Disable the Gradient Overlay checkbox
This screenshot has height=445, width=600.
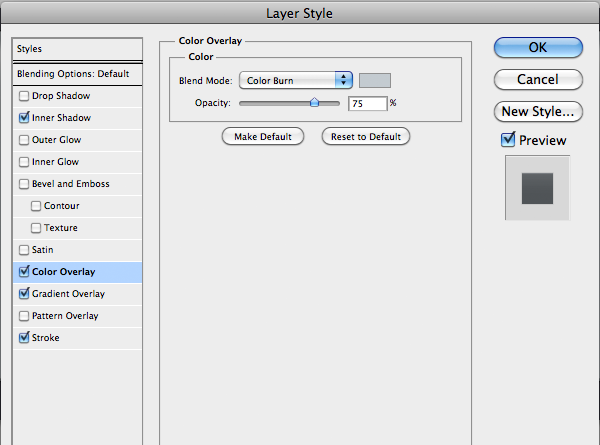(24, 293)
